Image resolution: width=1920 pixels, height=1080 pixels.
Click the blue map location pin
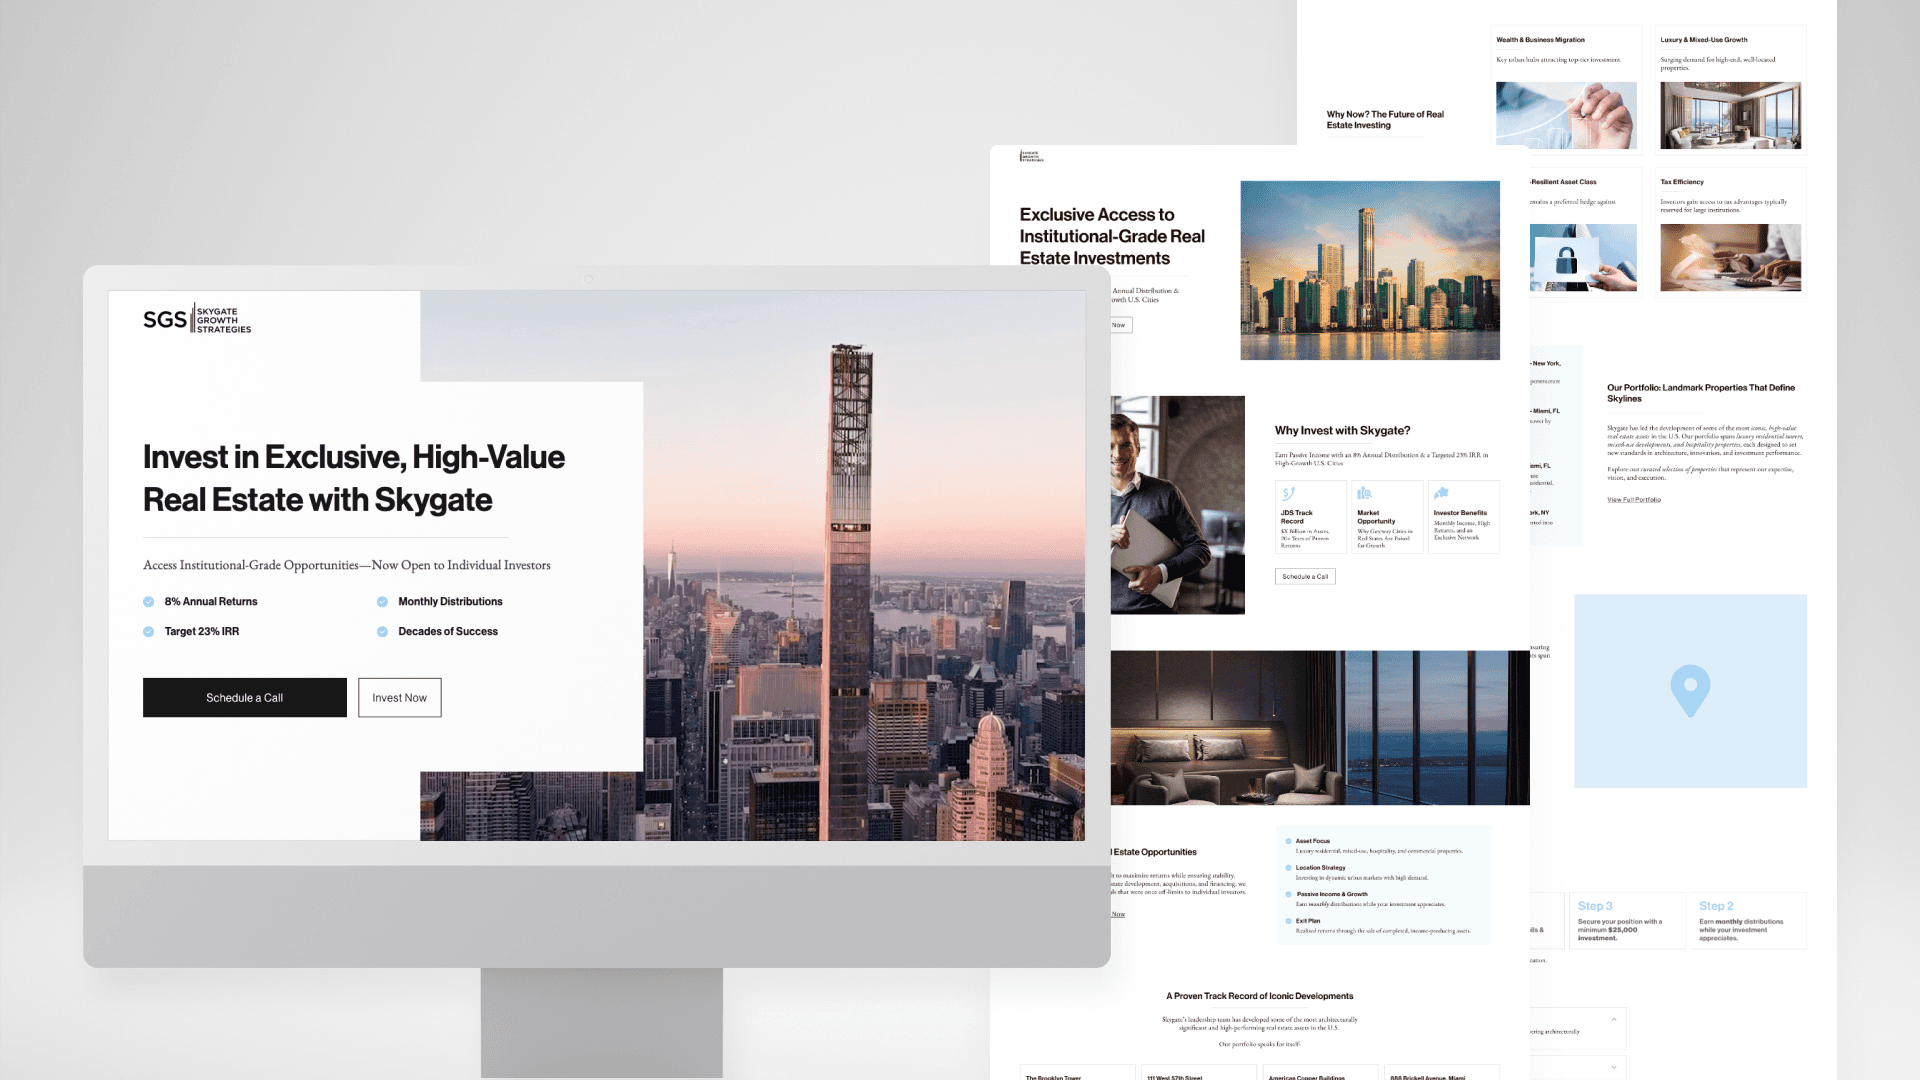click(x=1690, y=690)
